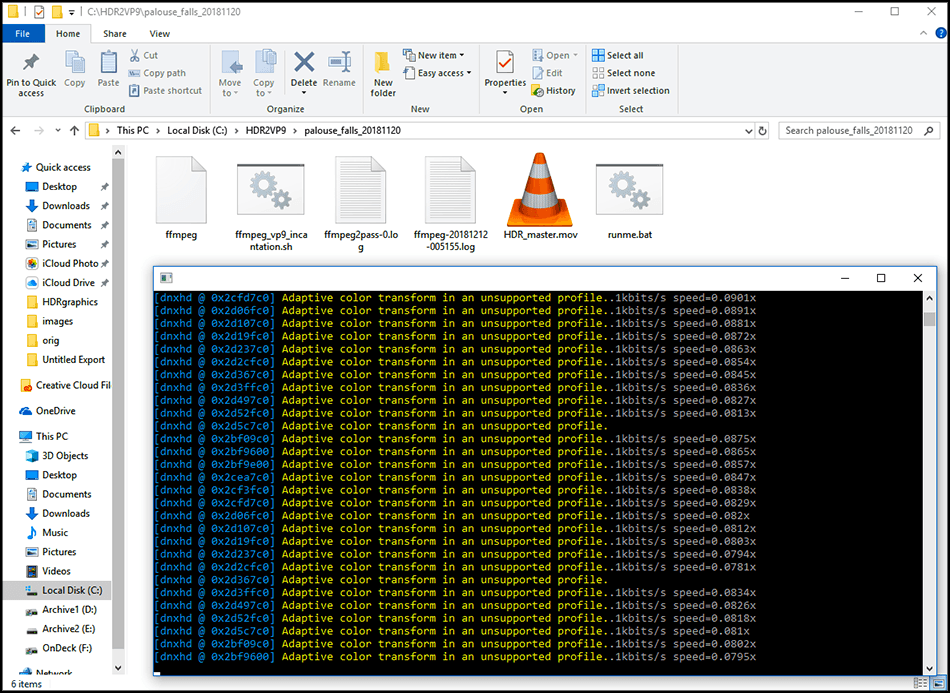
Task: Click navigation pane scrollbar down arrow
Action: pyautogui.click(x=118, y=668)
